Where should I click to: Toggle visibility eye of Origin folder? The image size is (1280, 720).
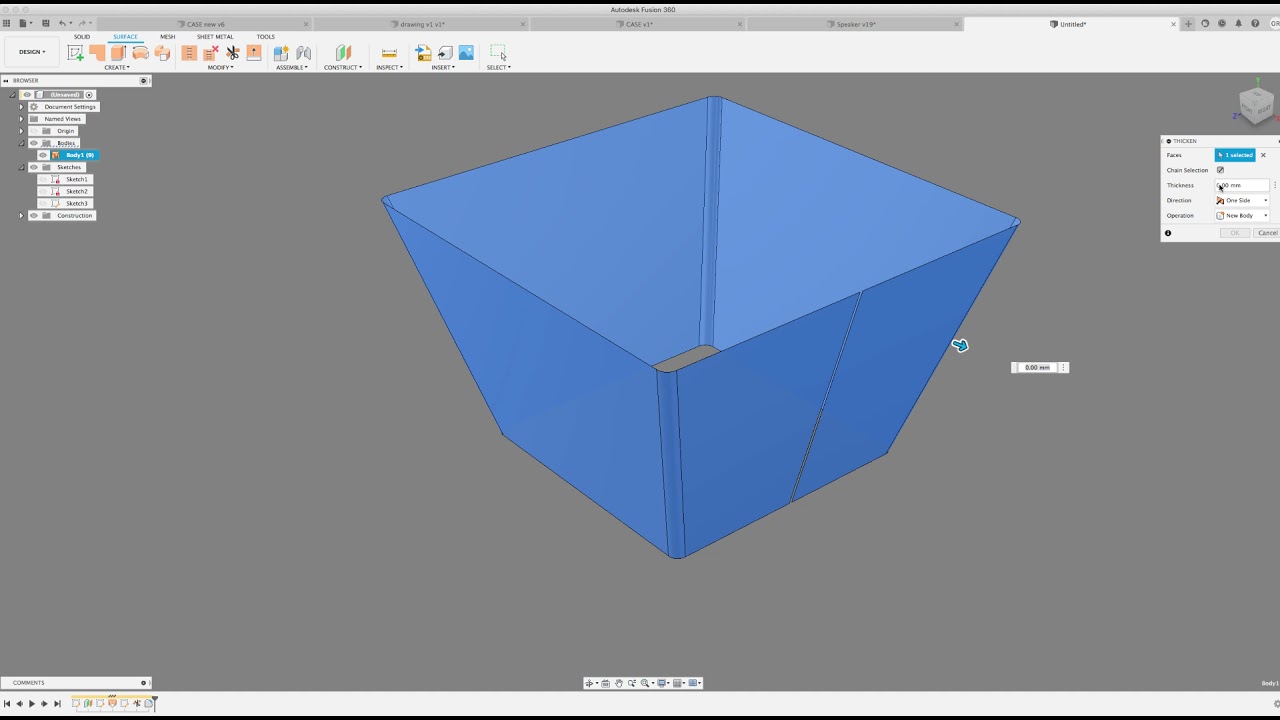pyautogui.click(x=33, y=131)
